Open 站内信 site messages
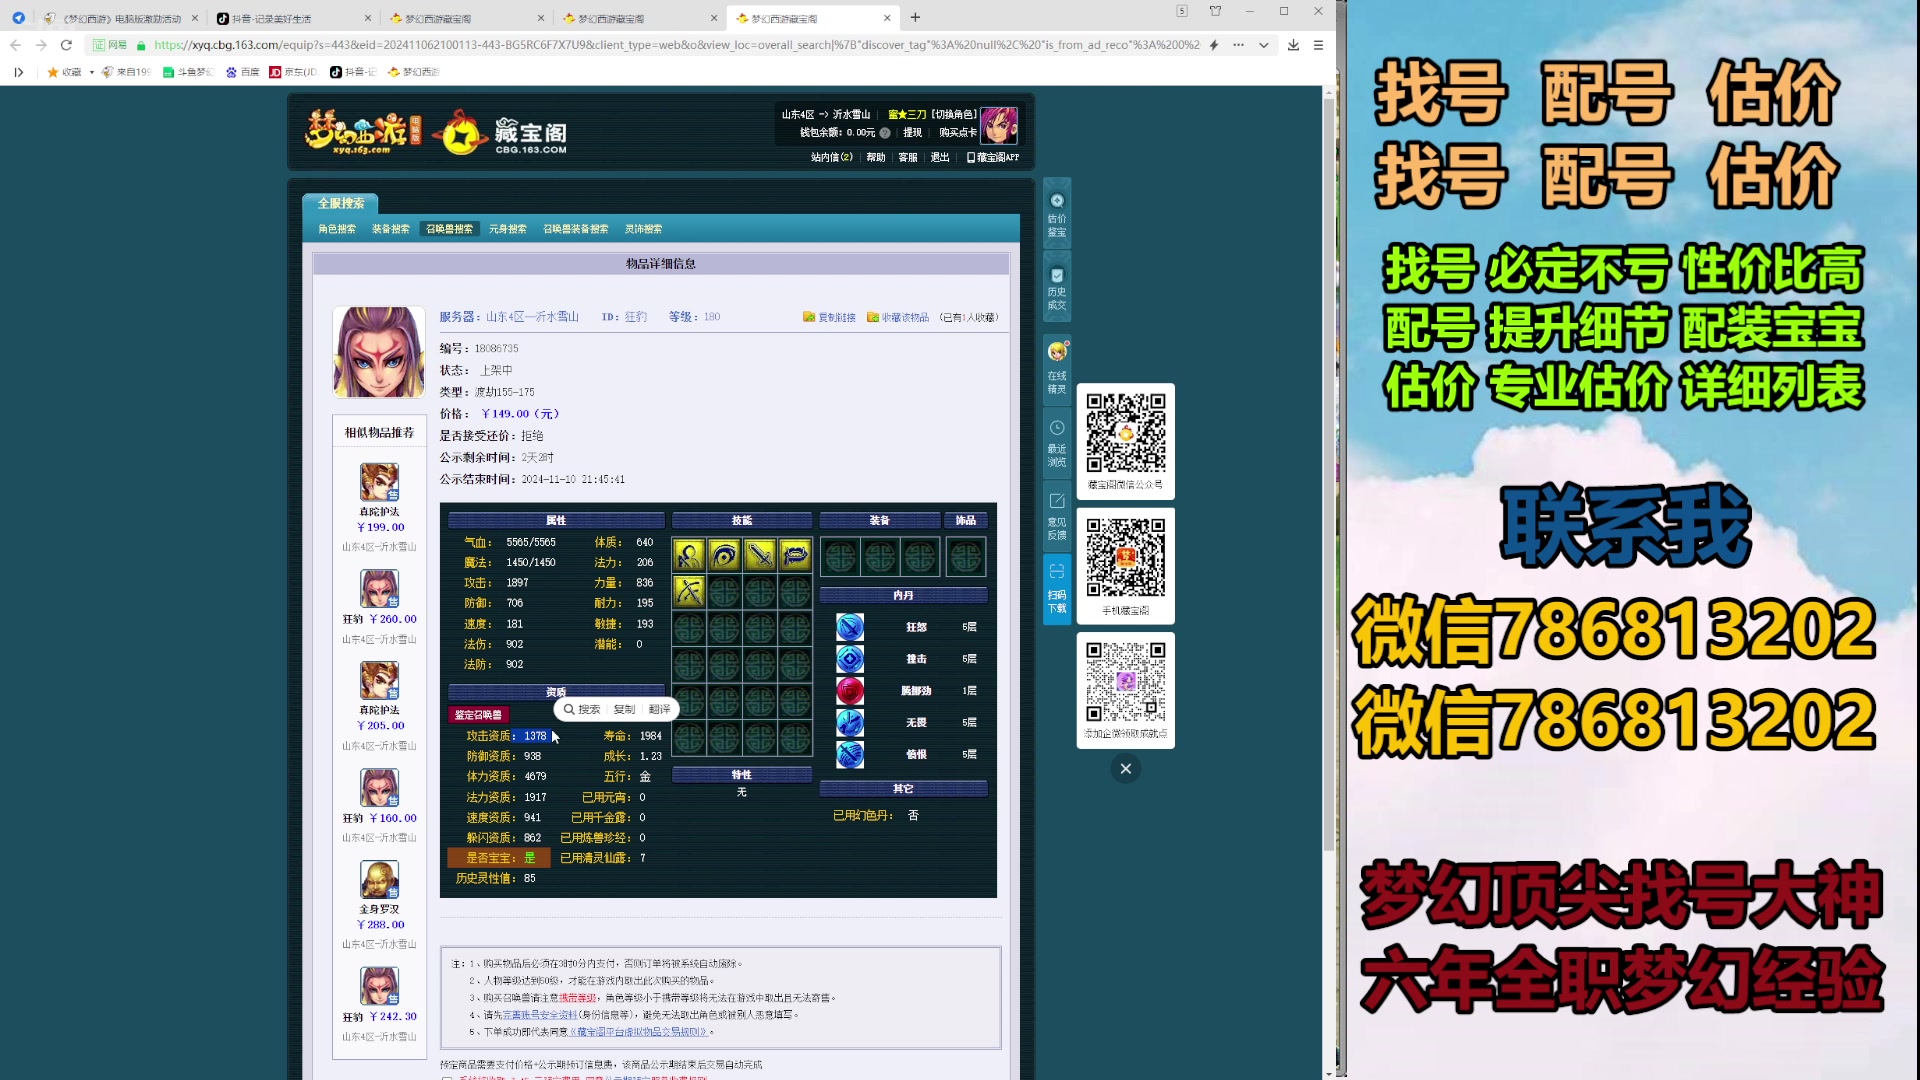Image resolution: width=1920 pixels, height=1080 pixels. (x=831, y=158)
